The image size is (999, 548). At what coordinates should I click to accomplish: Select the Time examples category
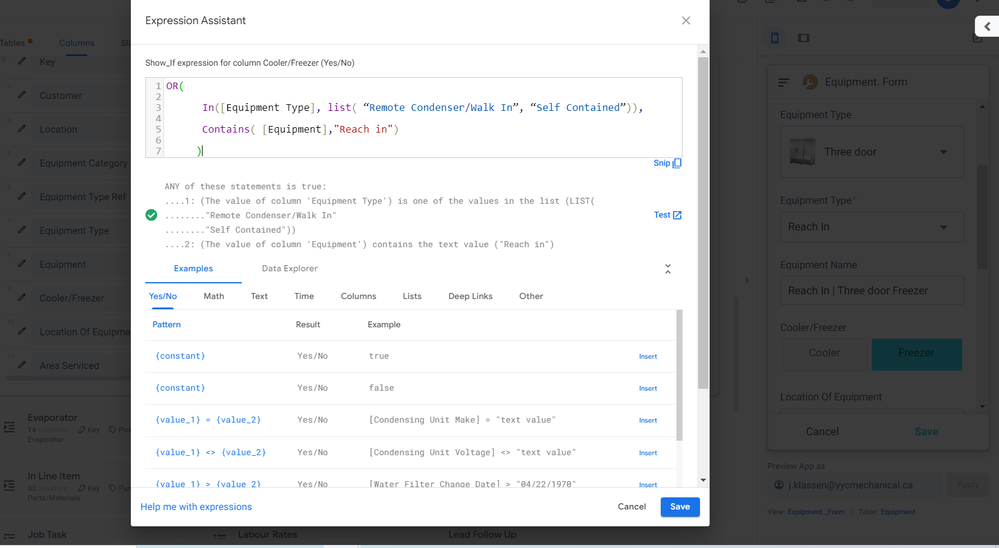tap(304, 296)
